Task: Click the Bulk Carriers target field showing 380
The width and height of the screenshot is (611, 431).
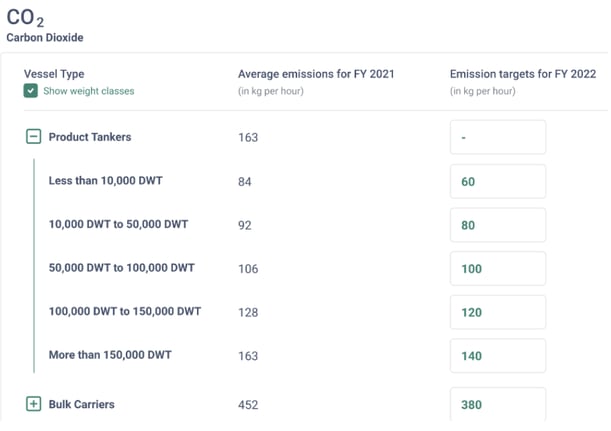Action: pos(498,405)
